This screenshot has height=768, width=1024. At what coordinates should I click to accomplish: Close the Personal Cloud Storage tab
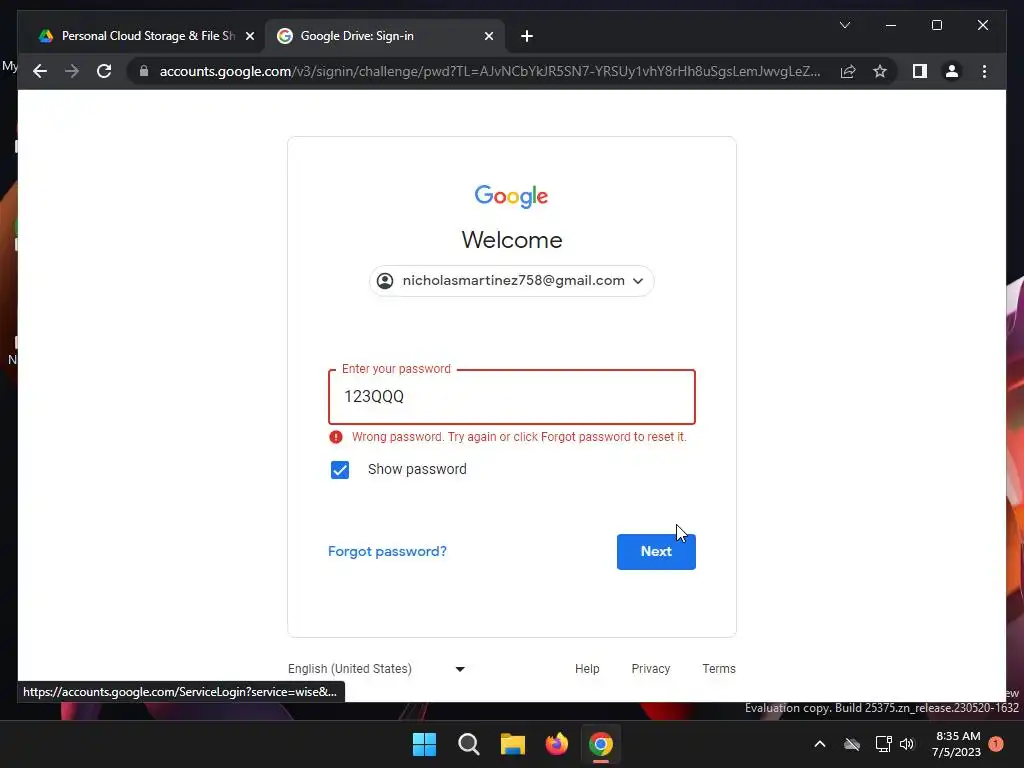click(x=249, y=36)
